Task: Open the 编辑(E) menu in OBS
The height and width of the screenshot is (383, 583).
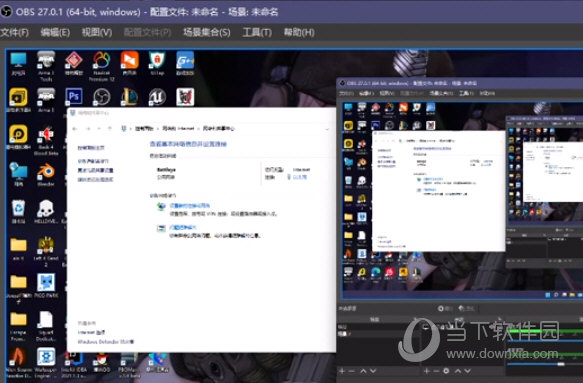Action: 55,32
